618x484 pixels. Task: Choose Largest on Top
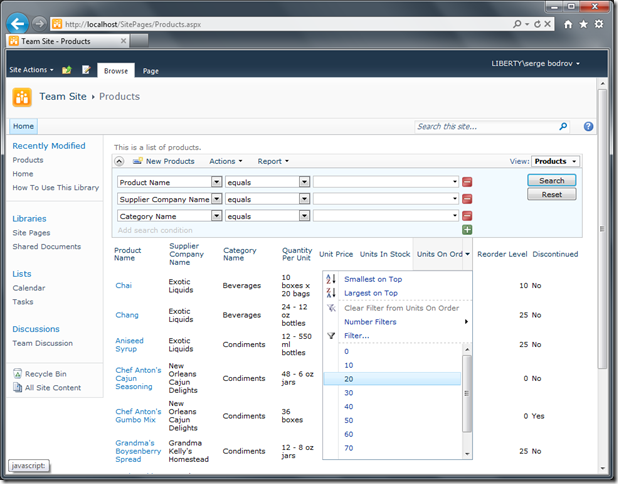coord(371,293)
